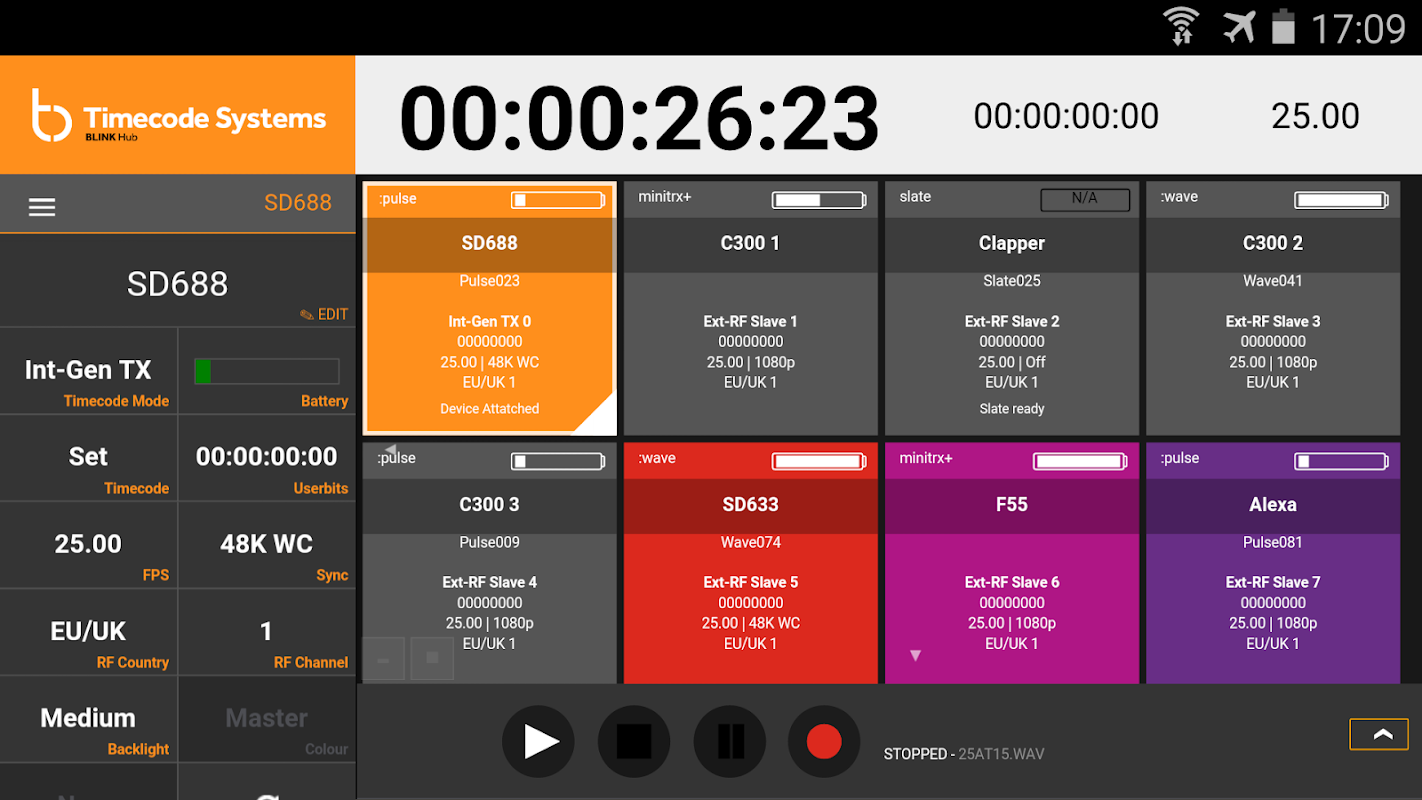Select the C300 1 device card
The image size is (1422, 800).
click(x=750, y=308)
